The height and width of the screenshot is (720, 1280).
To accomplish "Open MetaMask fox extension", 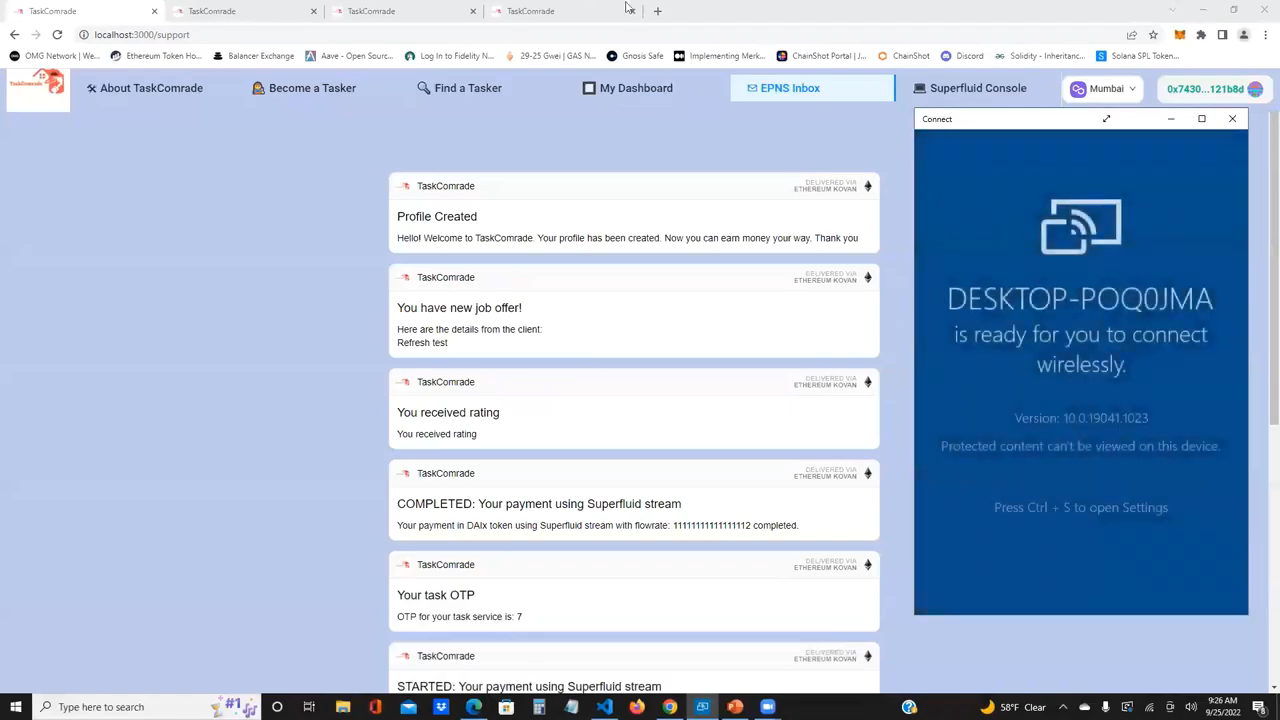I will tap(1179, 34).
